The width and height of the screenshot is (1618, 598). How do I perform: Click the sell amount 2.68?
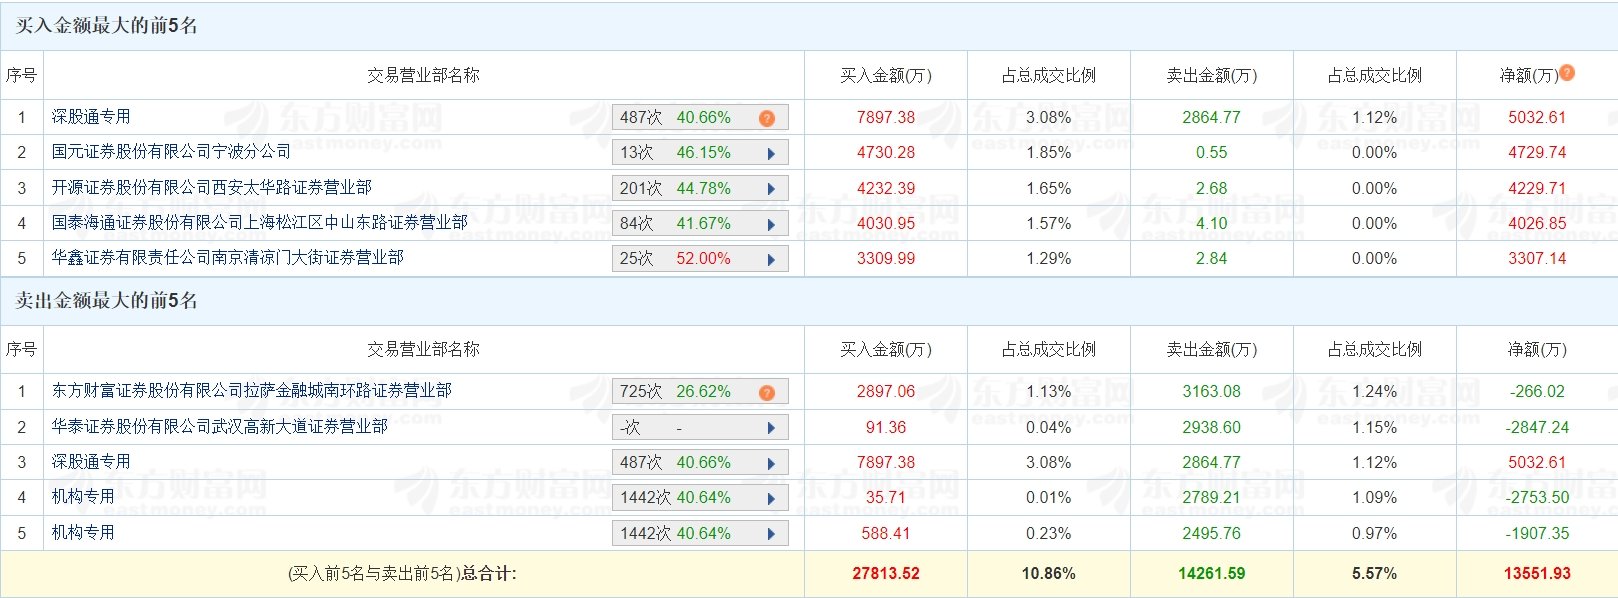click(1212, 188)
